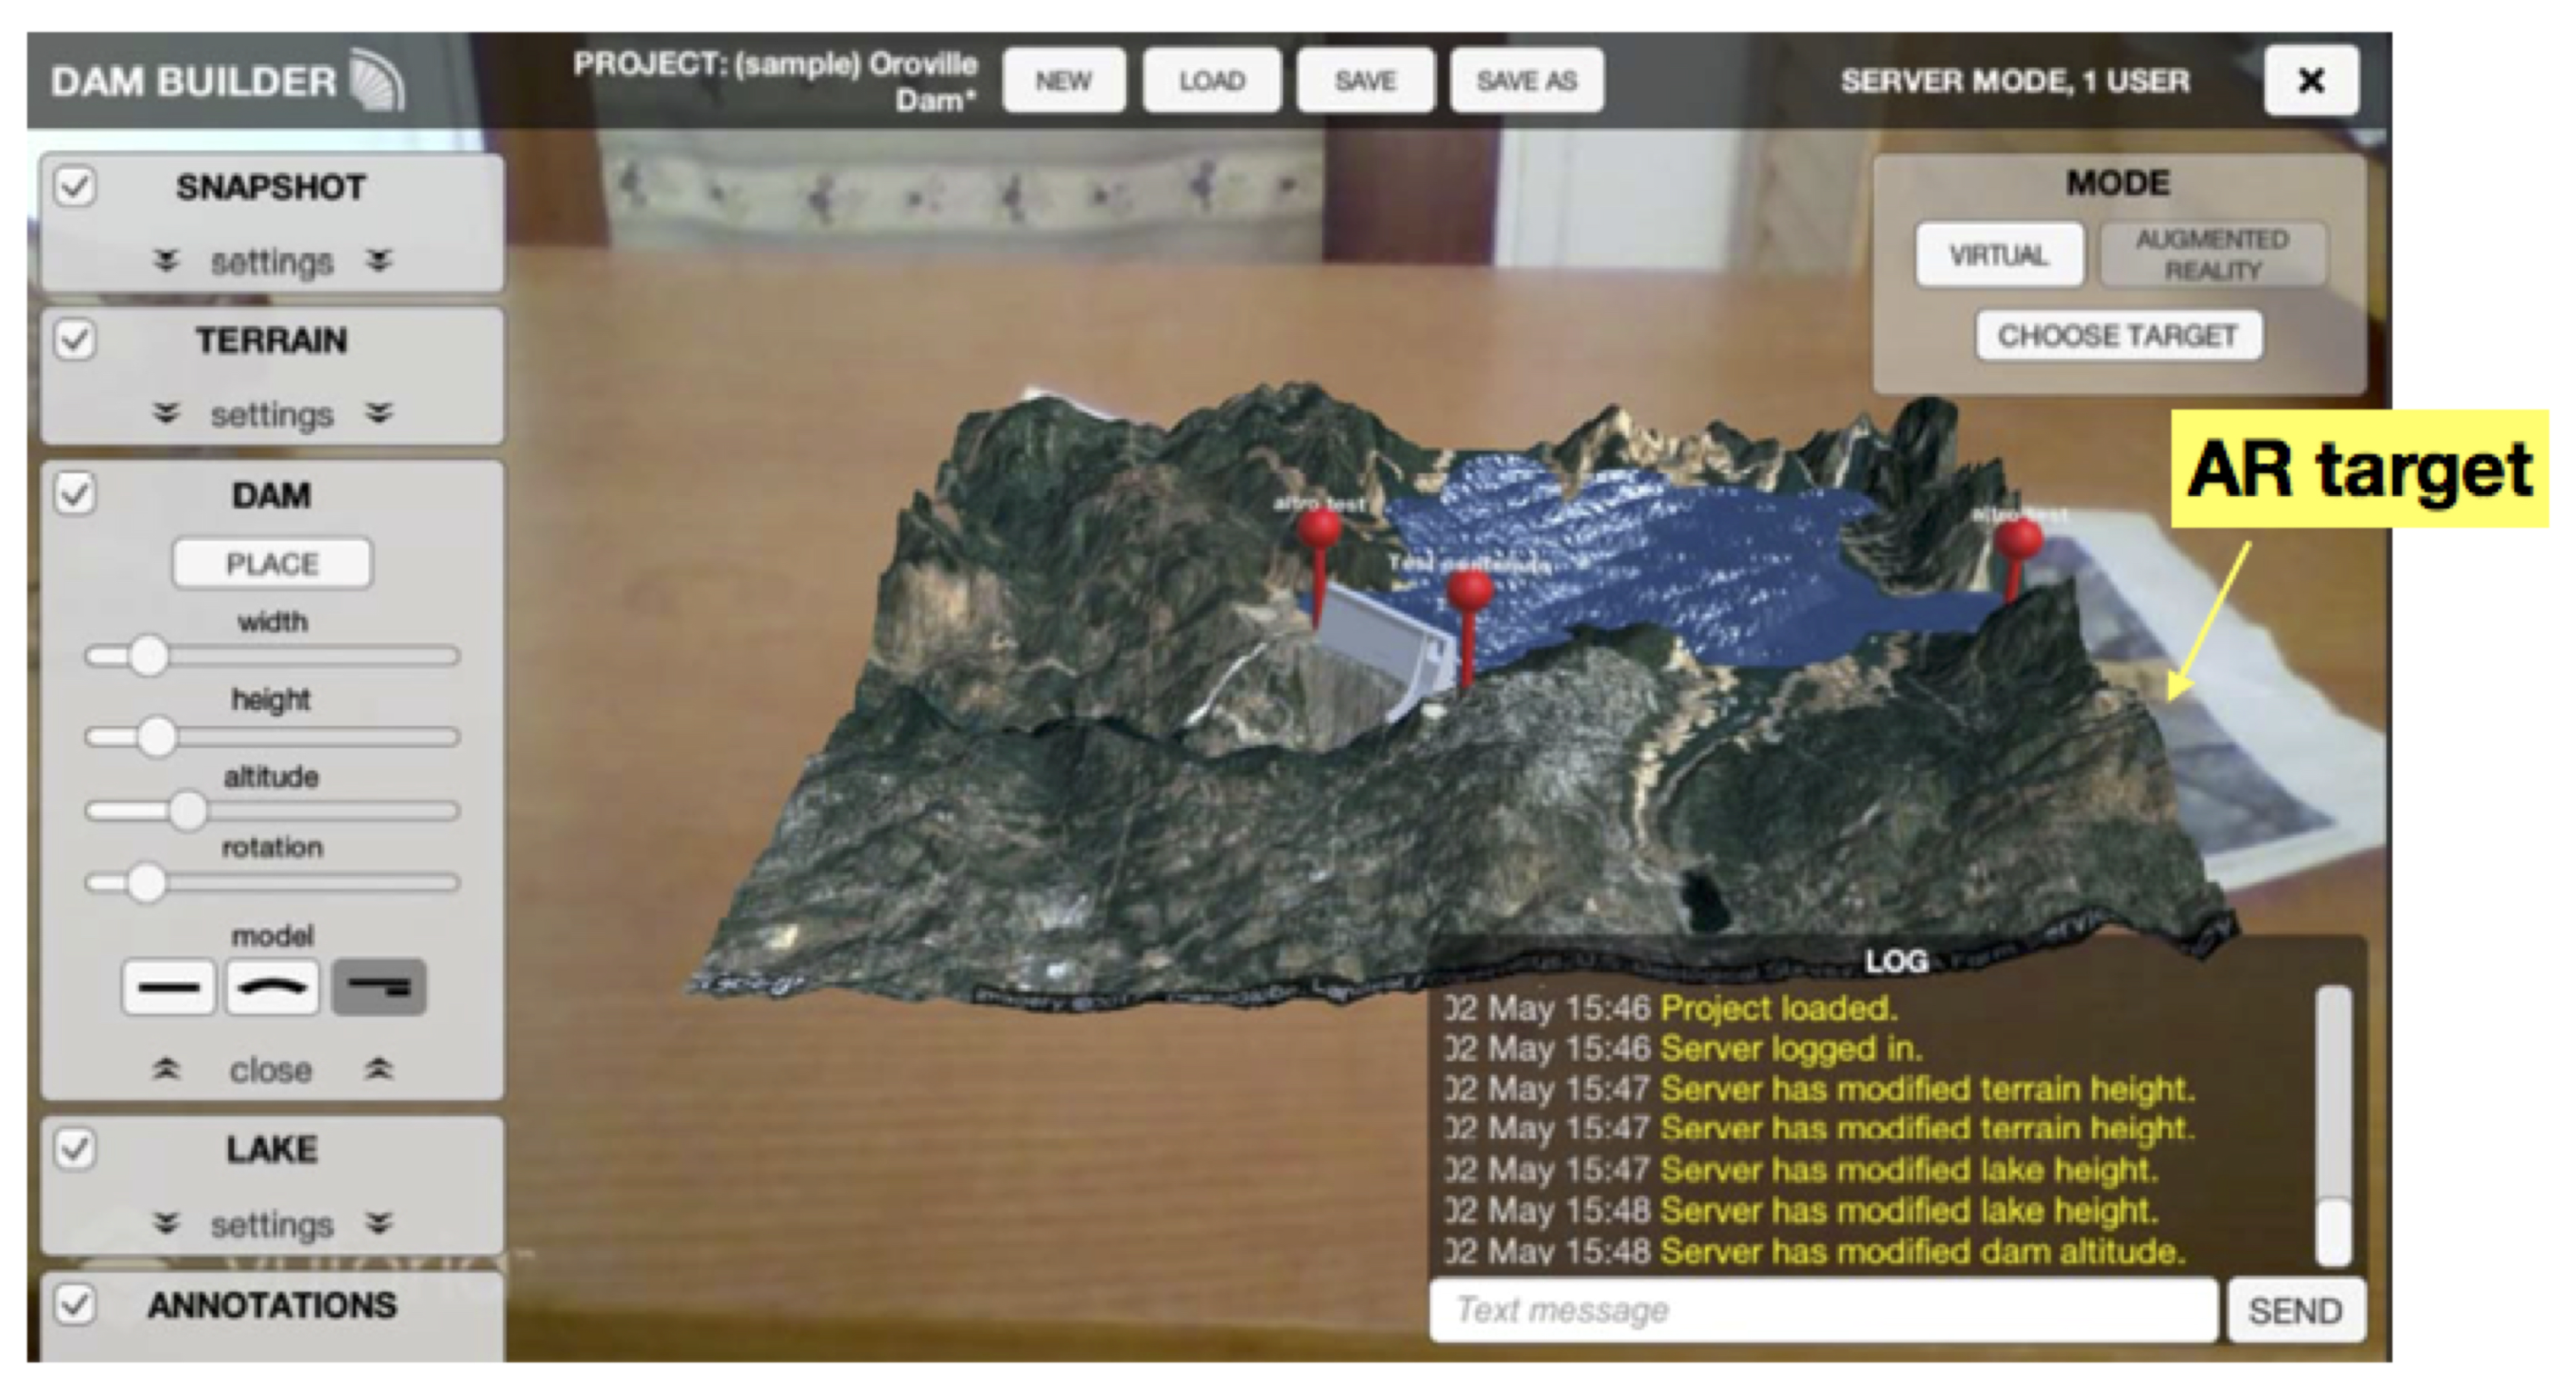The width and height of the screenshot is (2576, 1396).
Task: Click the Dam Builder logo icon
Action: pyautogui.click(x=377, y=80)
